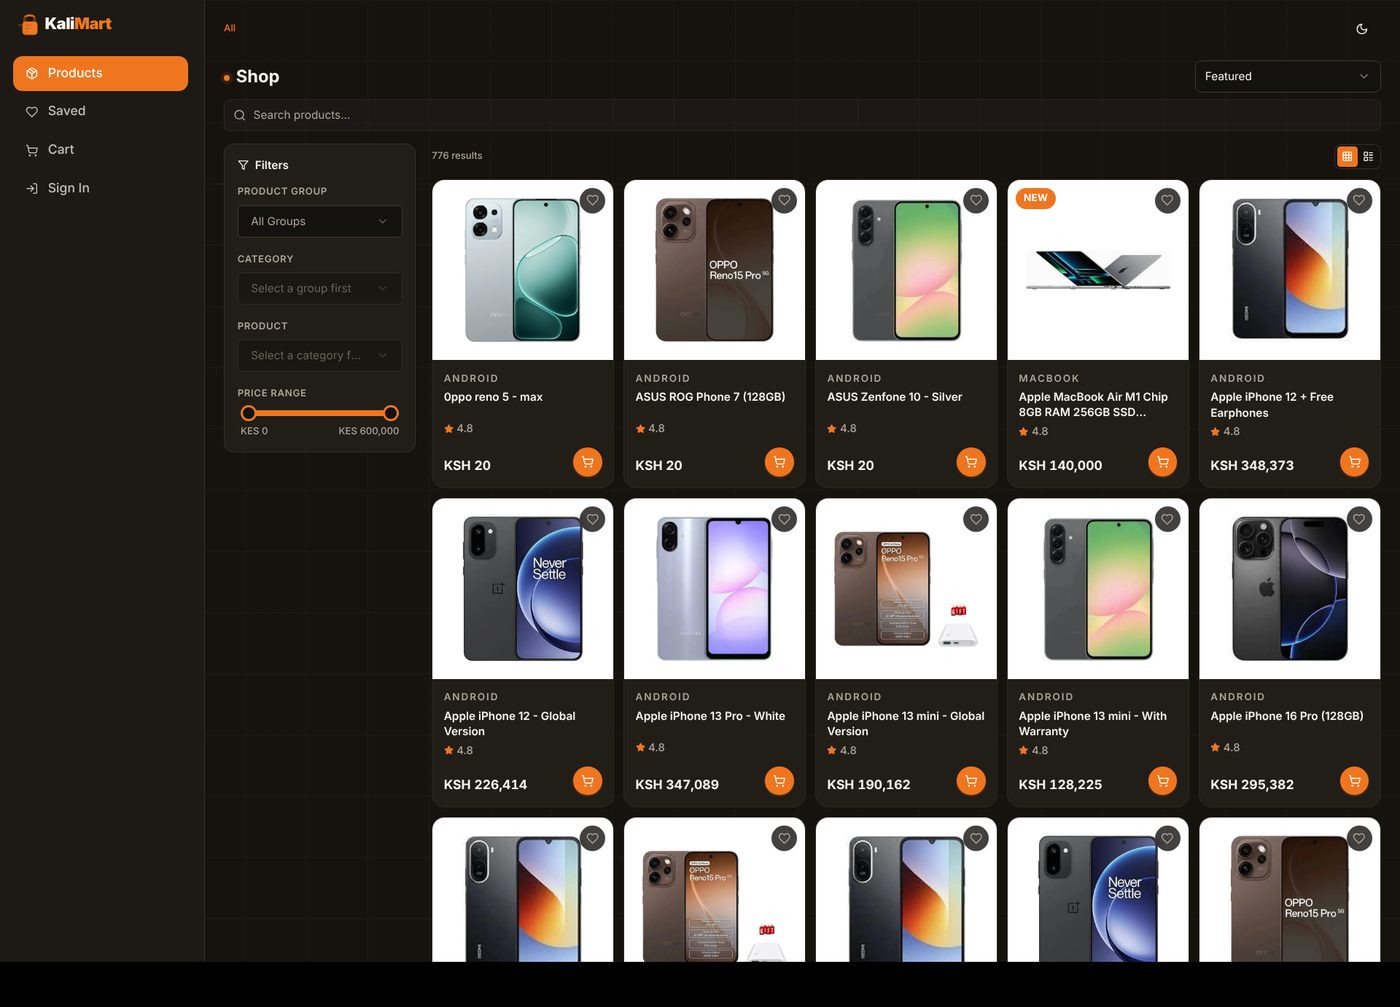
Task: Add MacBook Air M1 to cart
Action: click(1162, 462)
